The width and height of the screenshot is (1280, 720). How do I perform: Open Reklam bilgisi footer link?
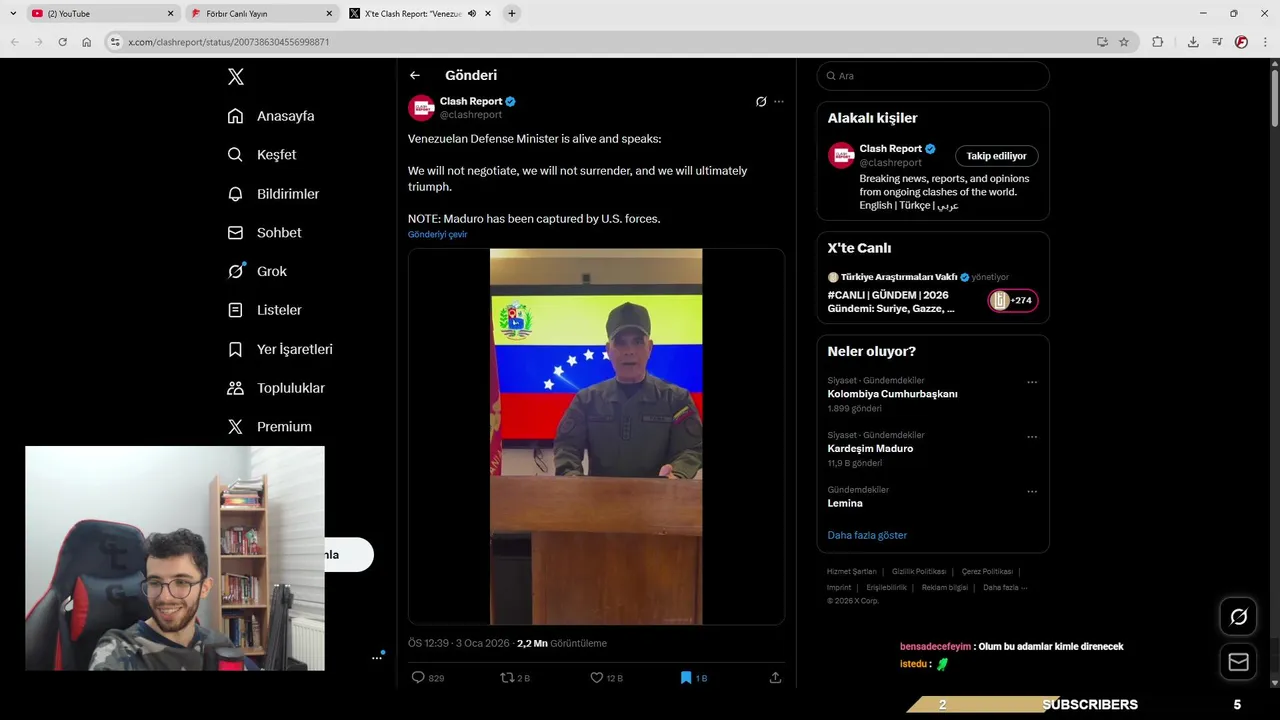[x=945, y=588]
